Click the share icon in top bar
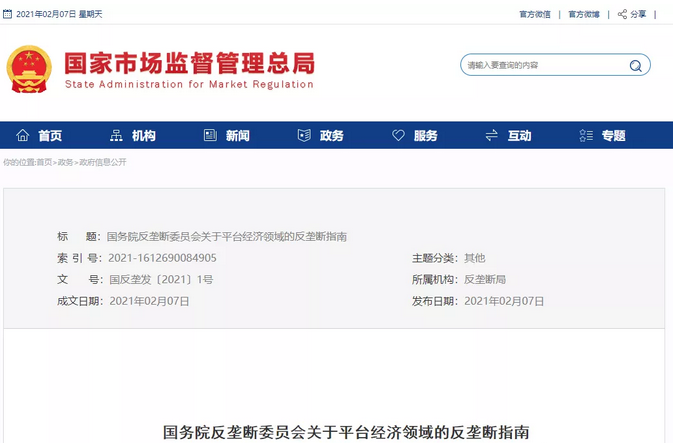 click(622, 14)
